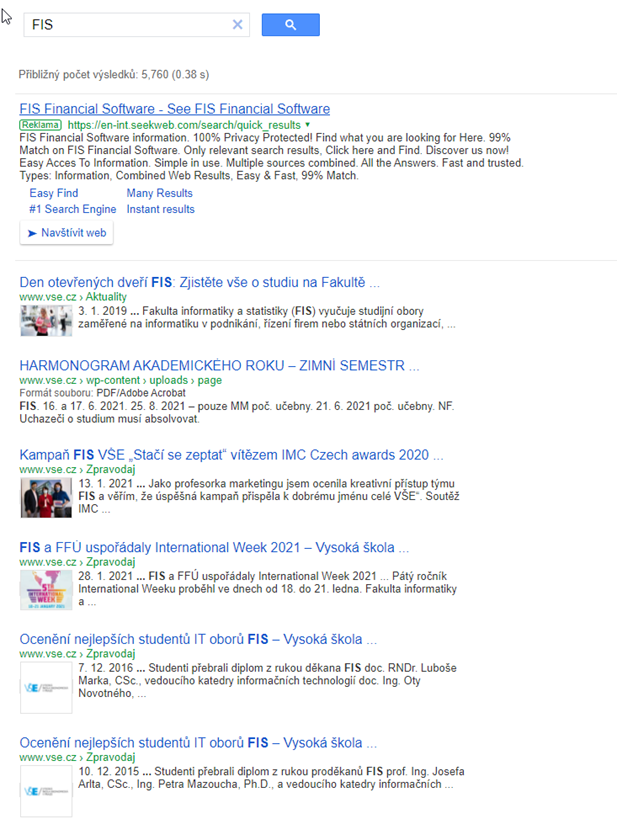The width and height of the screenshot is (617, 819).
Task: Click the Navštívit web button
Action: tap(66, 232)
